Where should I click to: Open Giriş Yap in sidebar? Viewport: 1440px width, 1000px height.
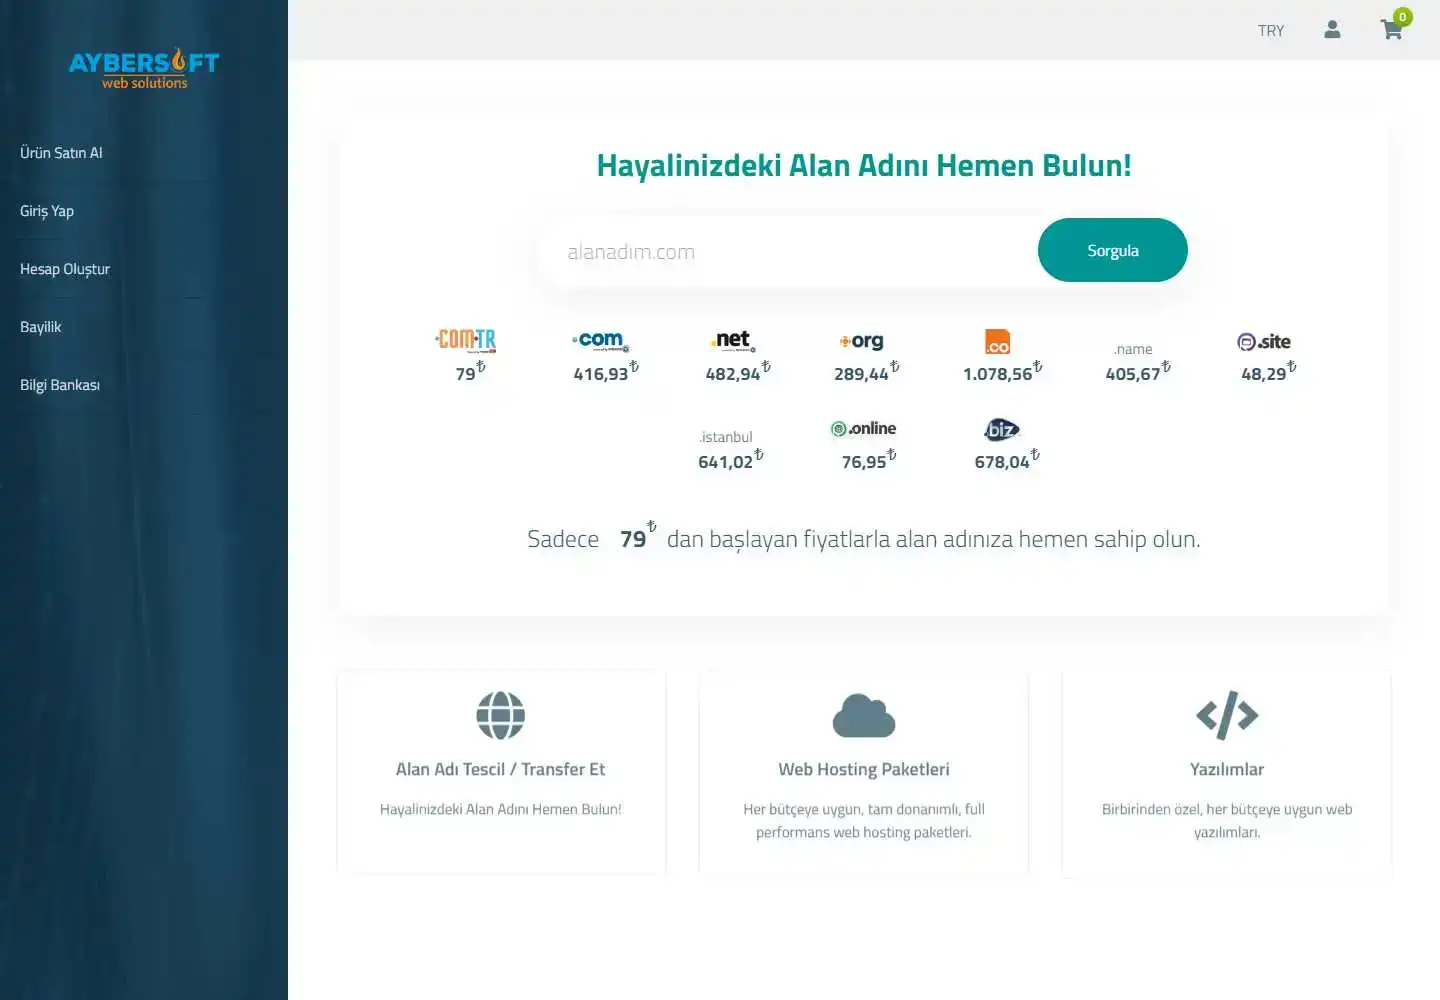[x=47, y=211]
